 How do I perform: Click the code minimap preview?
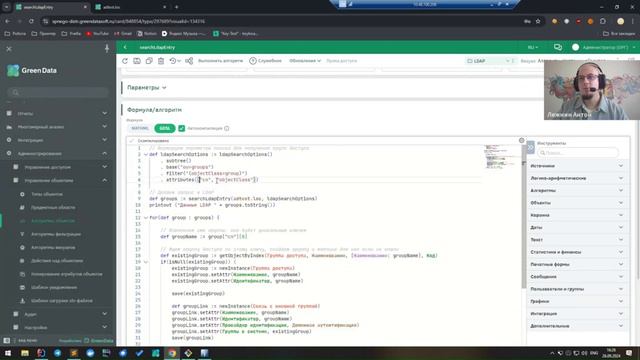[x=502, y=157]
